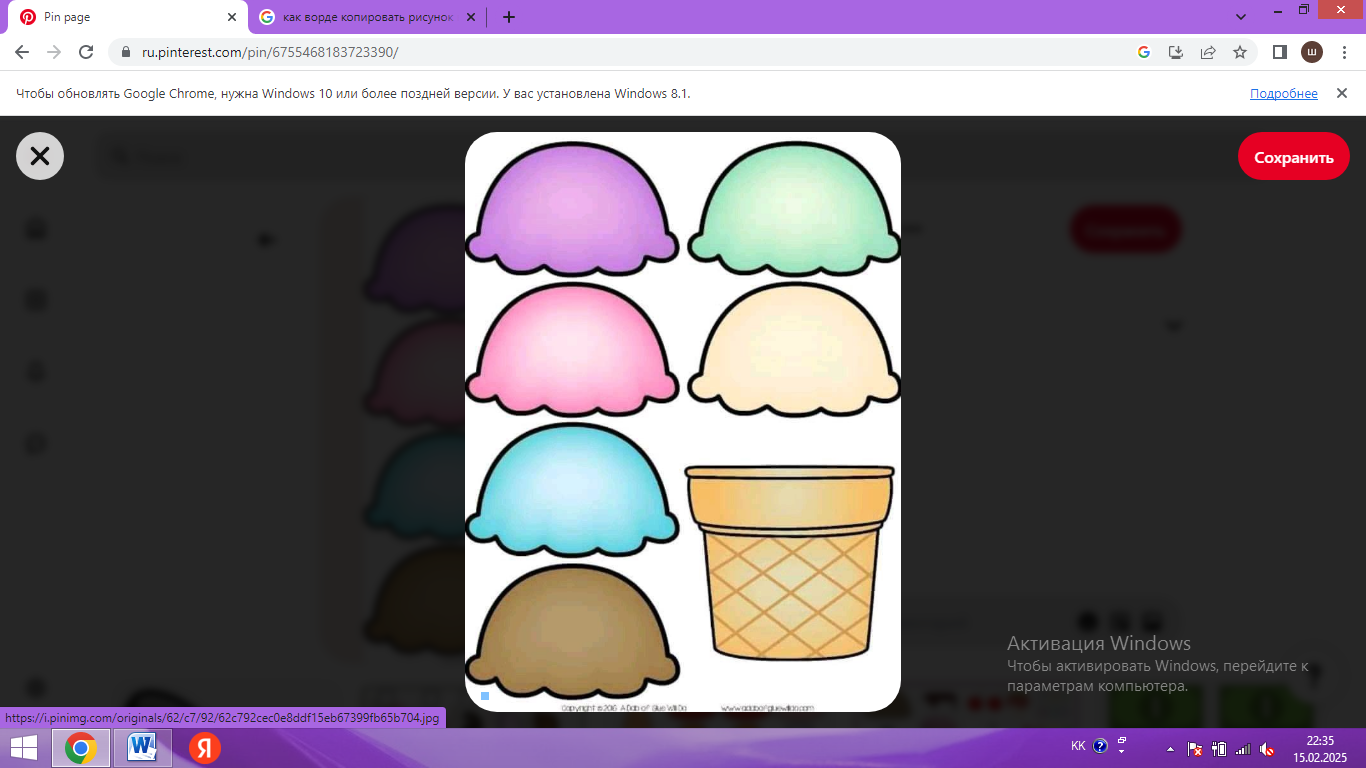Close the enlarged pin image overlay
1366x768 pixels.
pyautogui.click(x=40, y=156)
